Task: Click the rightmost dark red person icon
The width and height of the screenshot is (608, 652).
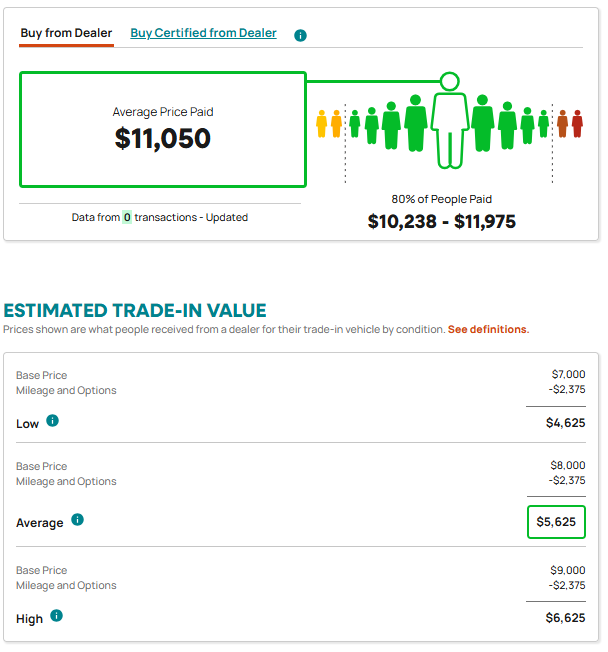Action: [x=577, y=123]
